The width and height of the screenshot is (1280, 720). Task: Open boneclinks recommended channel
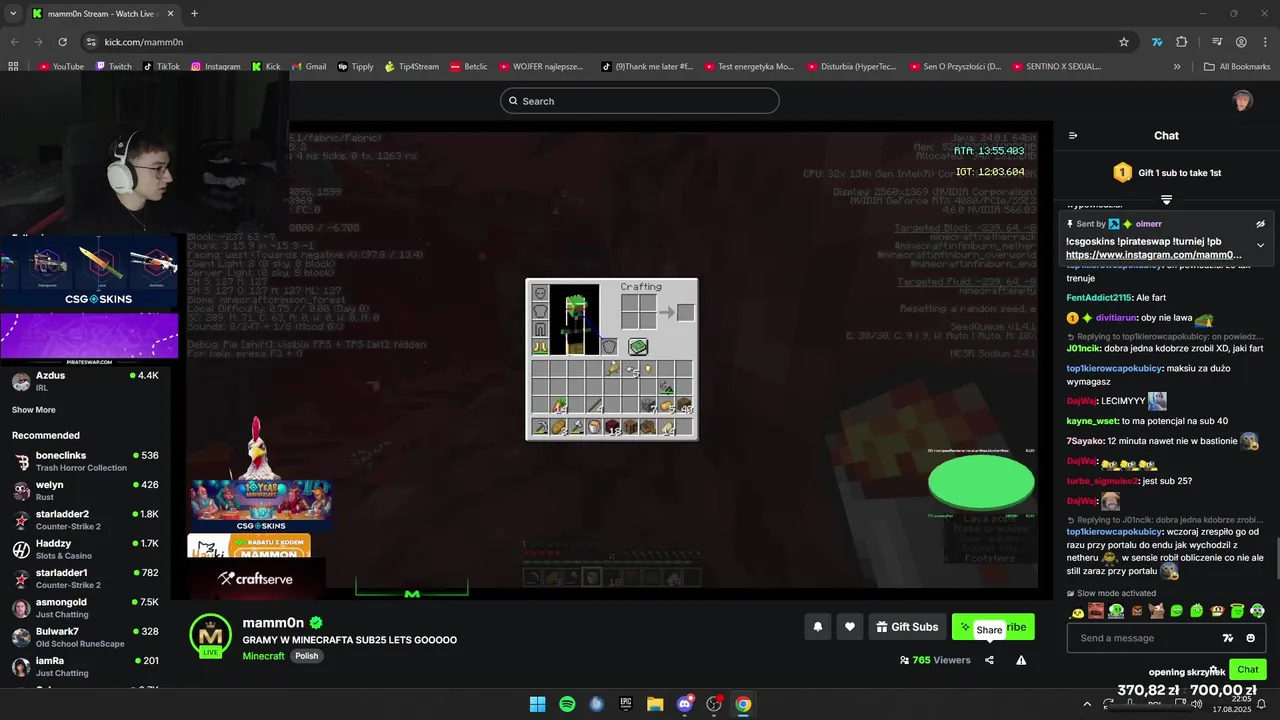pyautogui.click(x=85, y=461)
